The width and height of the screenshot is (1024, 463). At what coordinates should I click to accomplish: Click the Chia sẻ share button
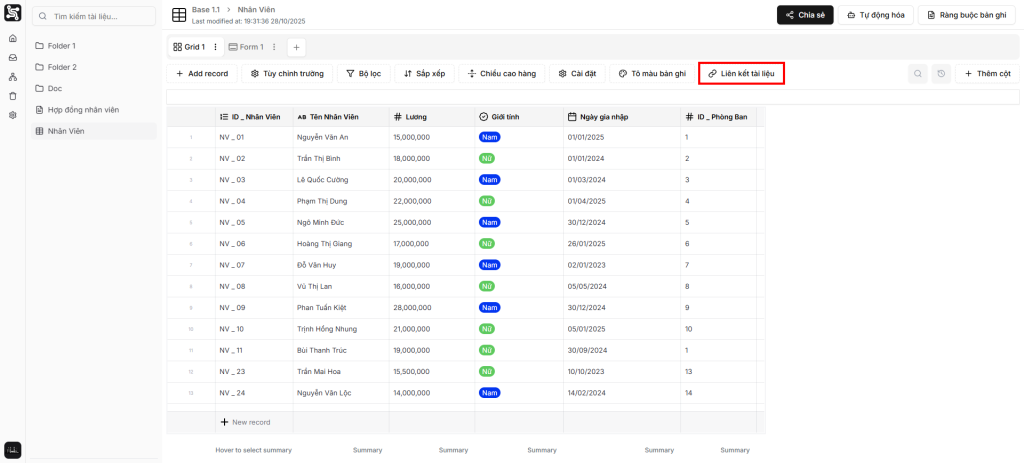[x=804, y=15]
